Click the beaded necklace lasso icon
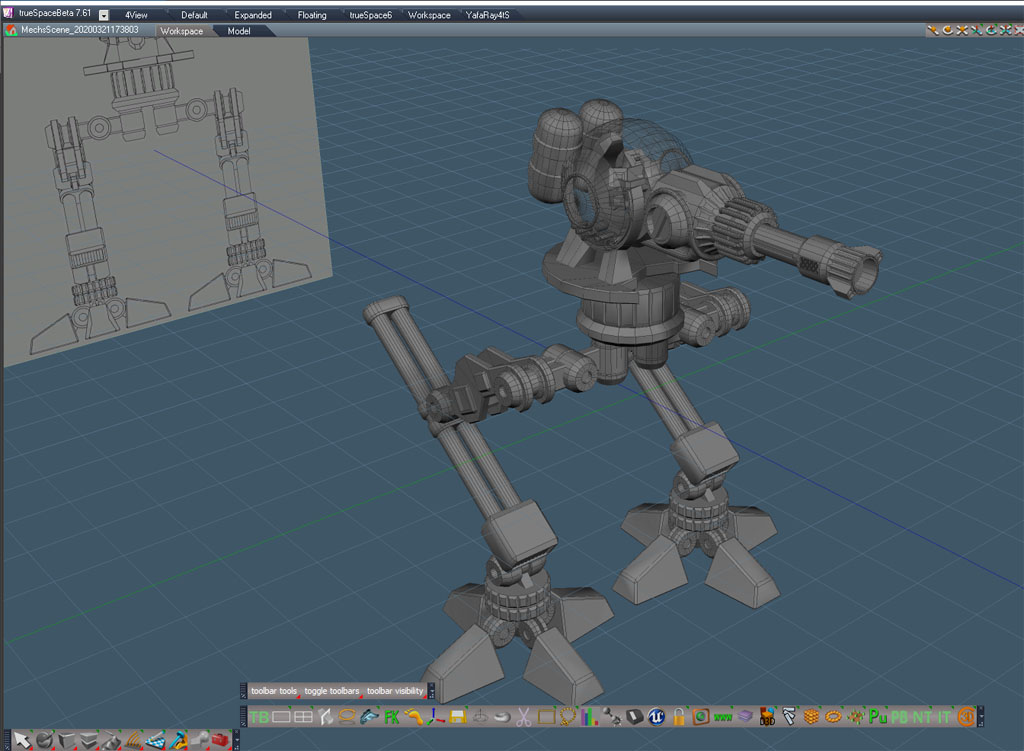Viewport: 1024px width, 751px height. [568, 717]
